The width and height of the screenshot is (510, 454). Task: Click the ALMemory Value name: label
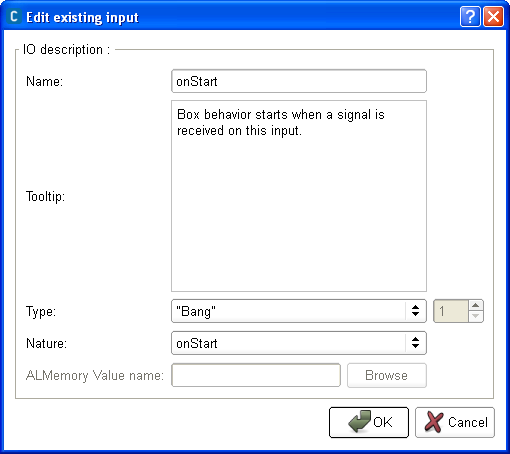95,376
